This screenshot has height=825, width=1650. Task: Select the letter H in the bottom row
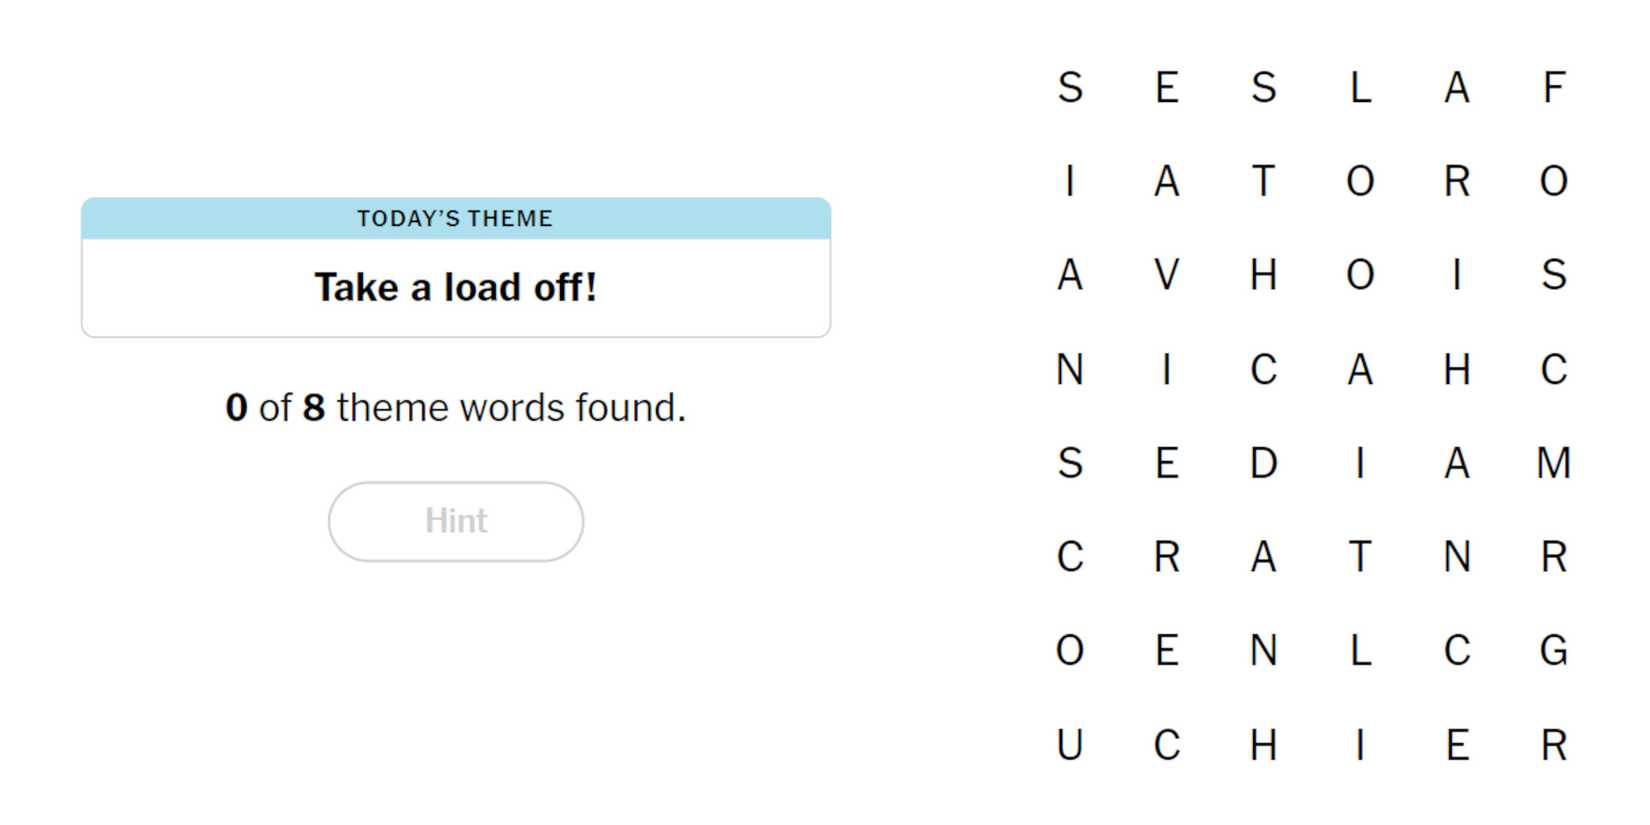[1263, 745]
